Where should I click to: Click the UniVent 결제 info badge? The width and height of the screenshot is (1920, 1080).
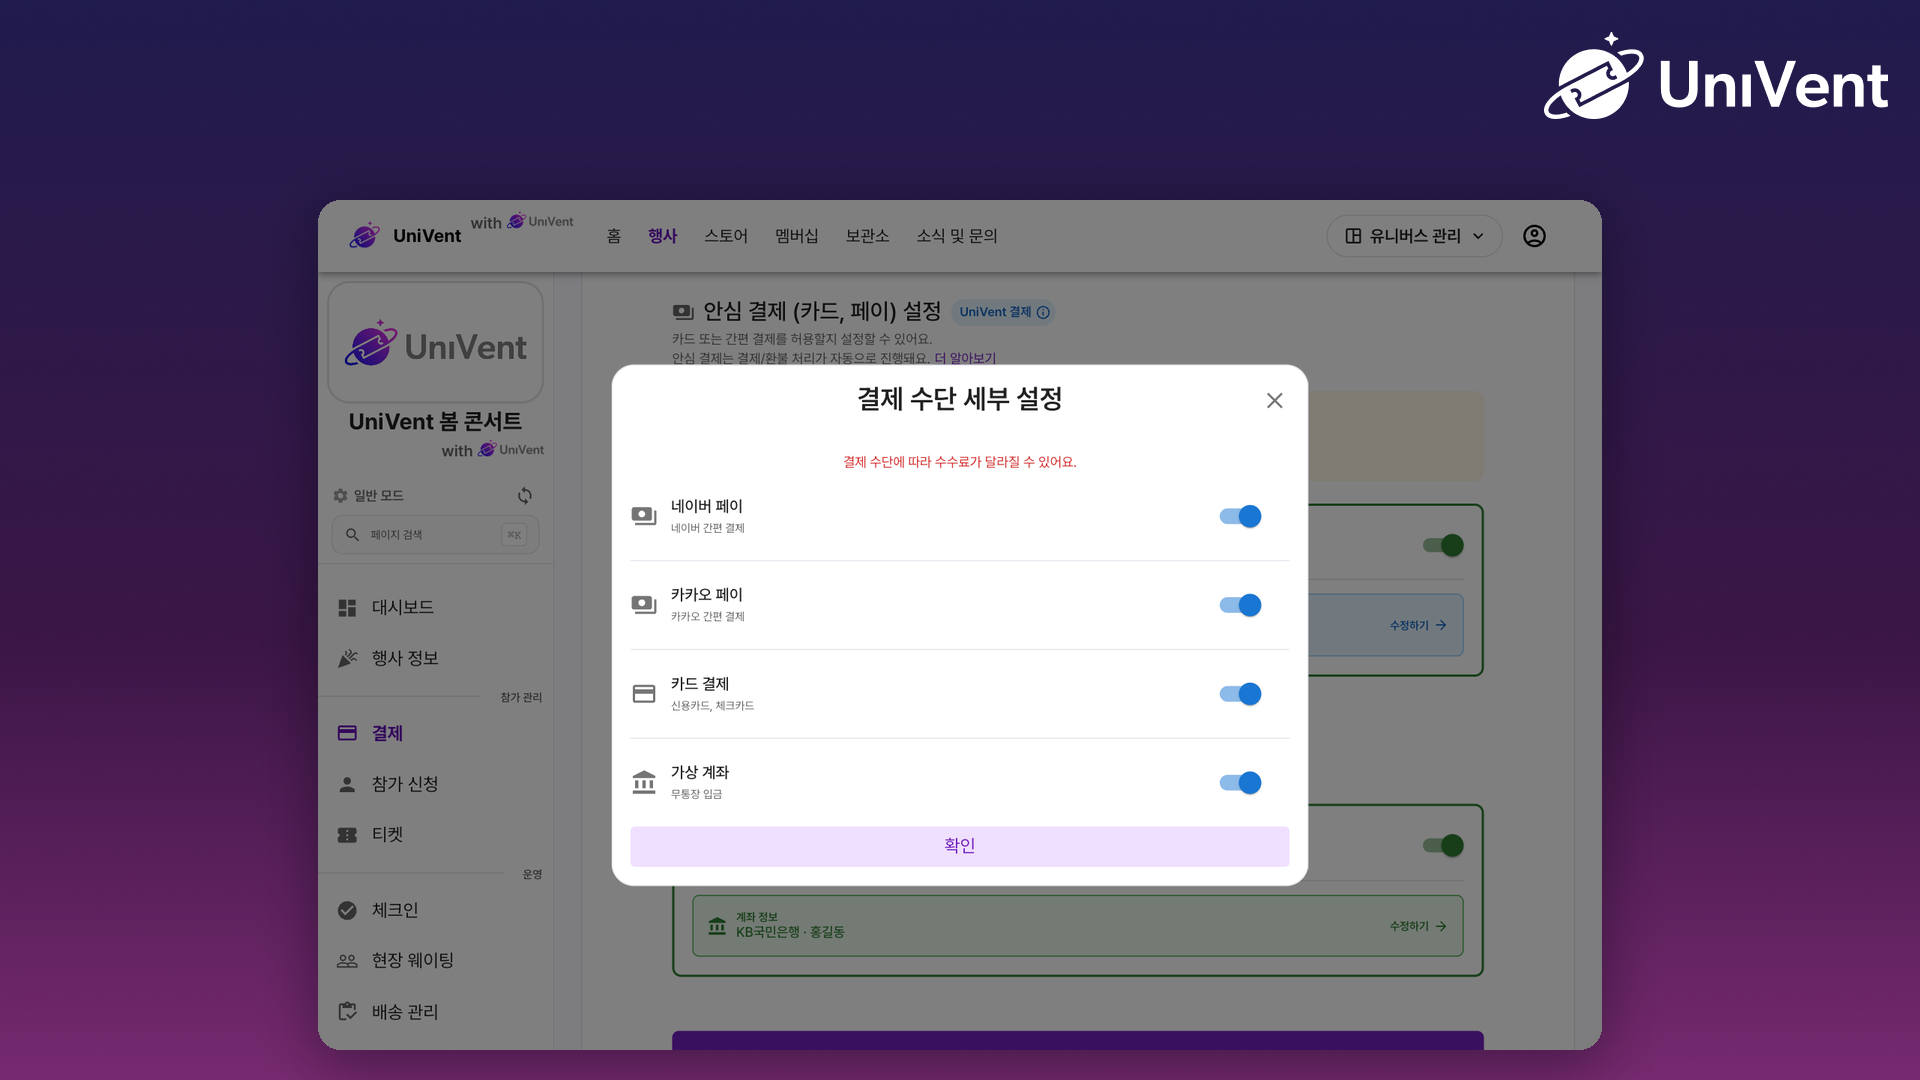point(1003,312)
